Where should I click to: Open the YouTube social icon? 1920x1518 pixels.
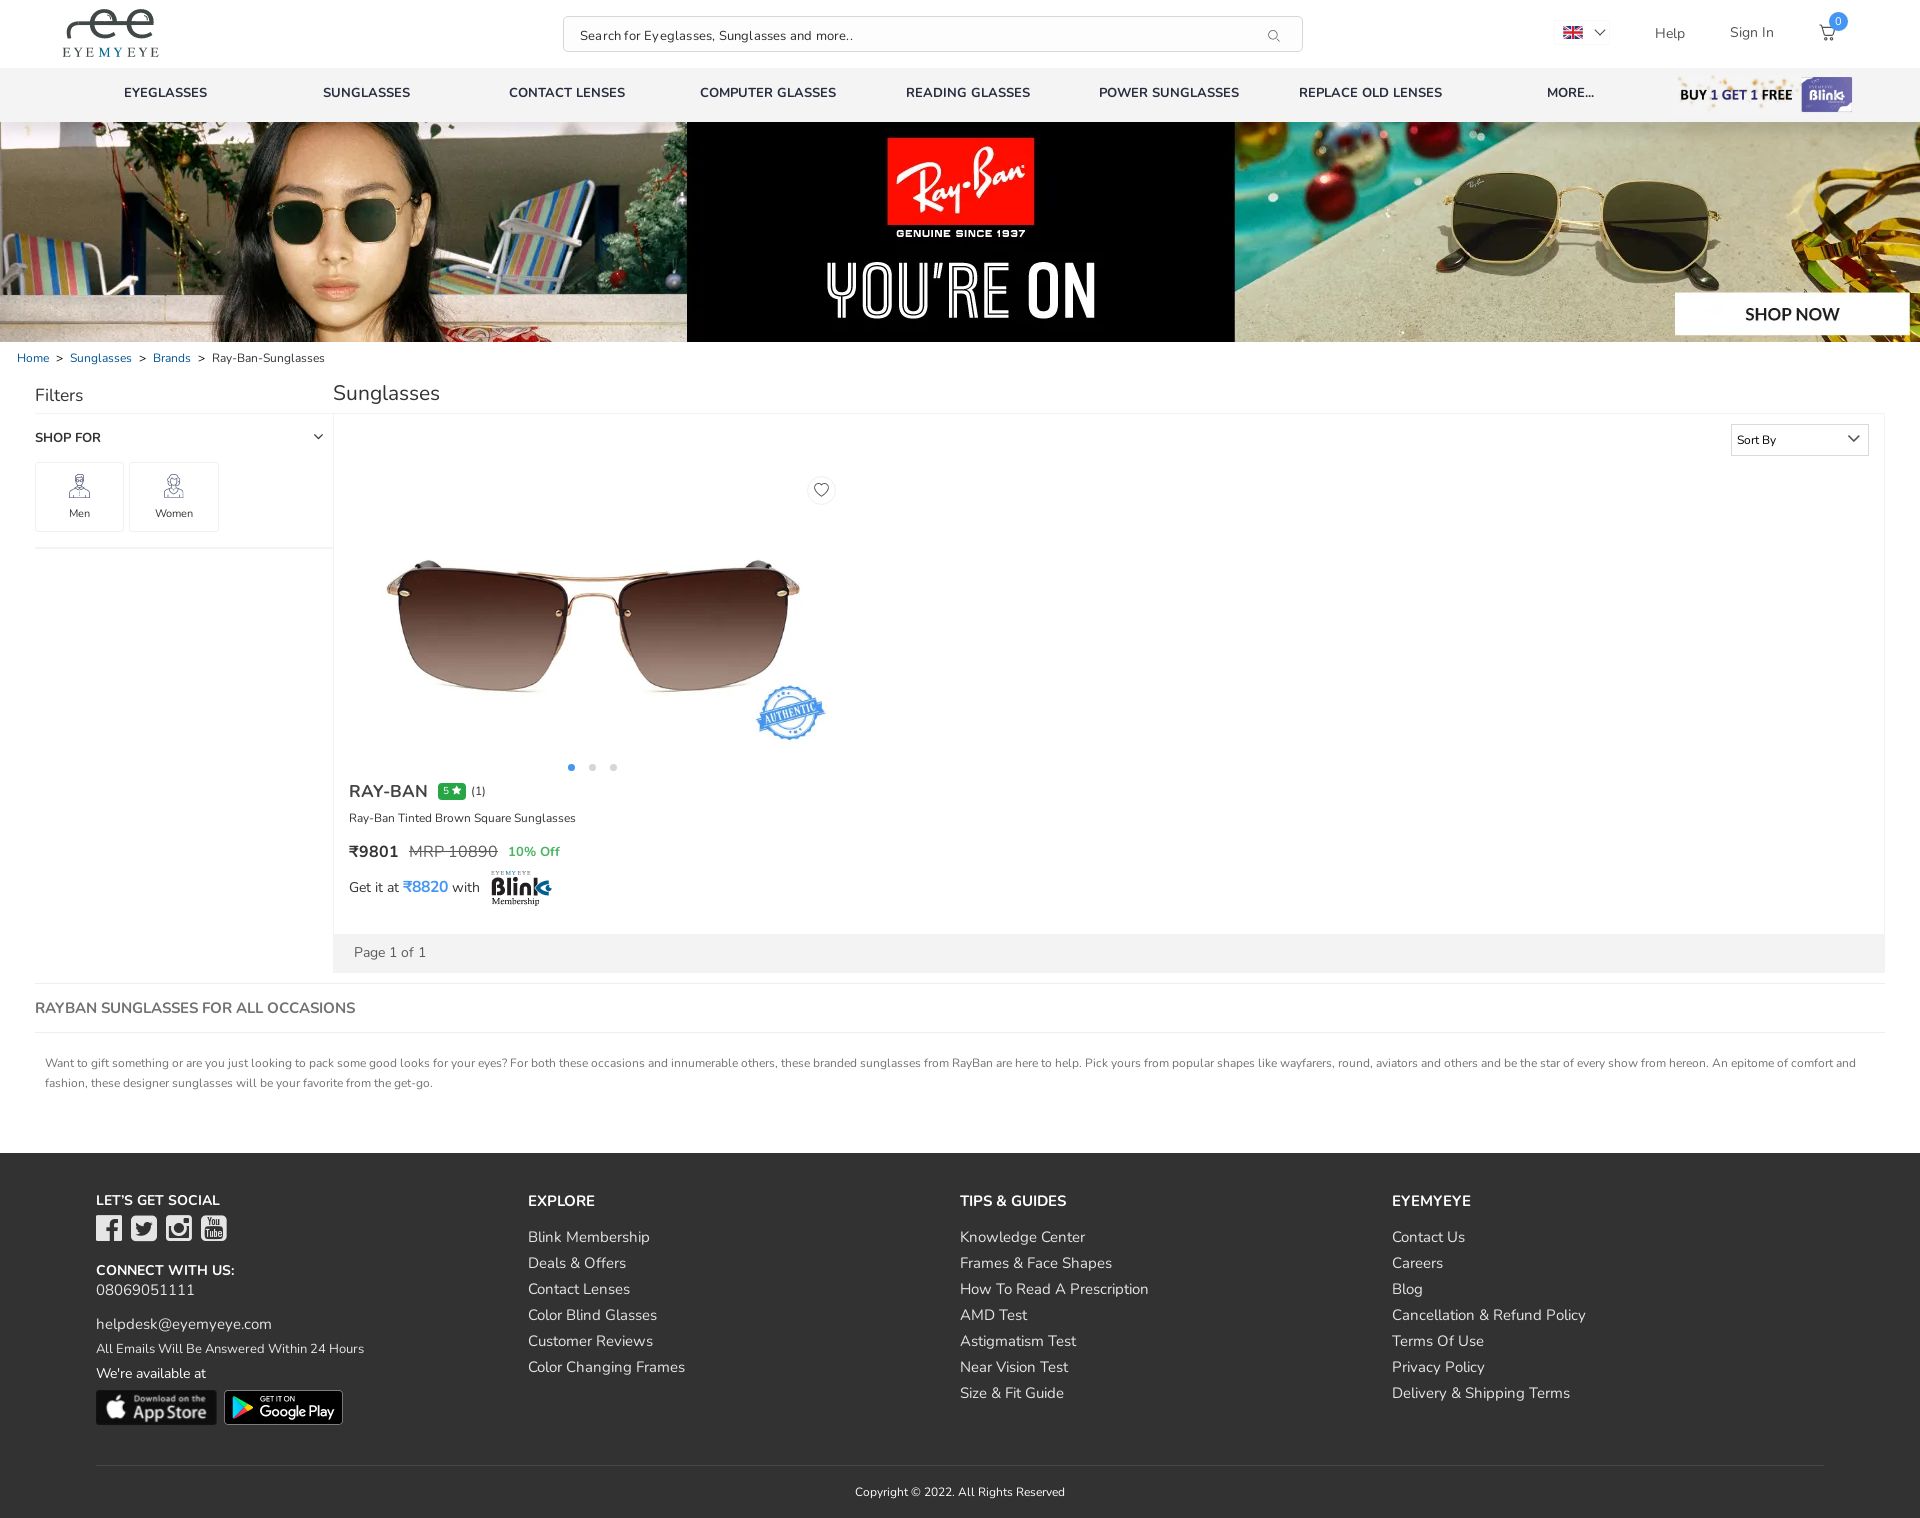[x=214, y=1228]
